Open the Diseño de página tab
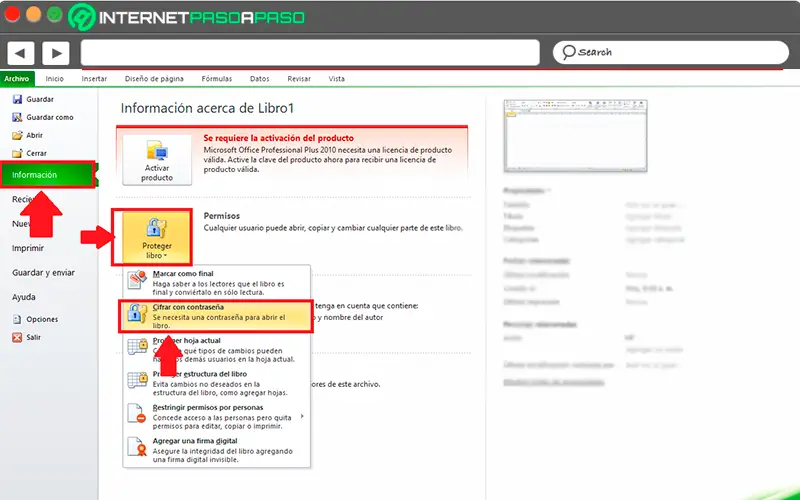 tap(154, 79)
